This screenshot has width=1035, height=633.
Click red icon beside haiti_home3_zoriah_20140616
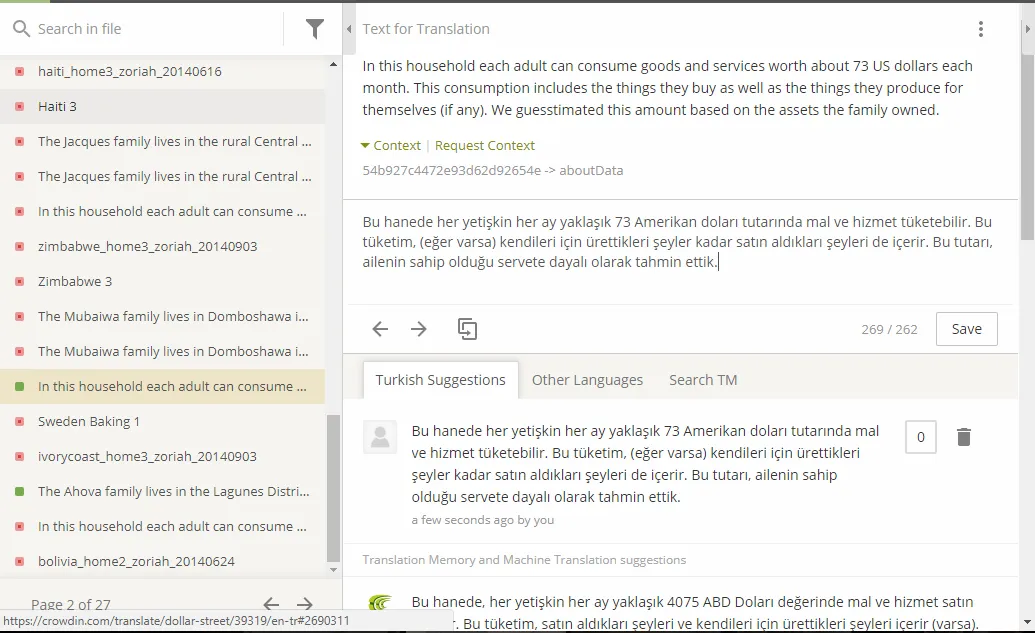[20, 71]
